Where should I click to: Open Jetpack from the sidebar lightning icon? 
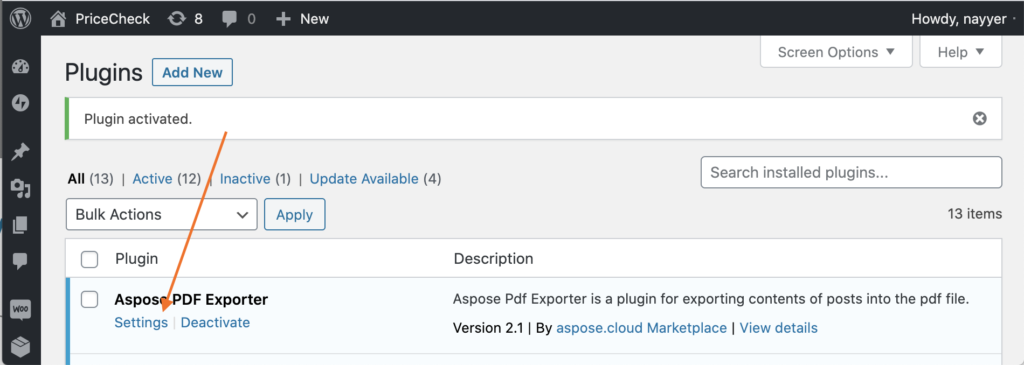[x=20, y=103]
